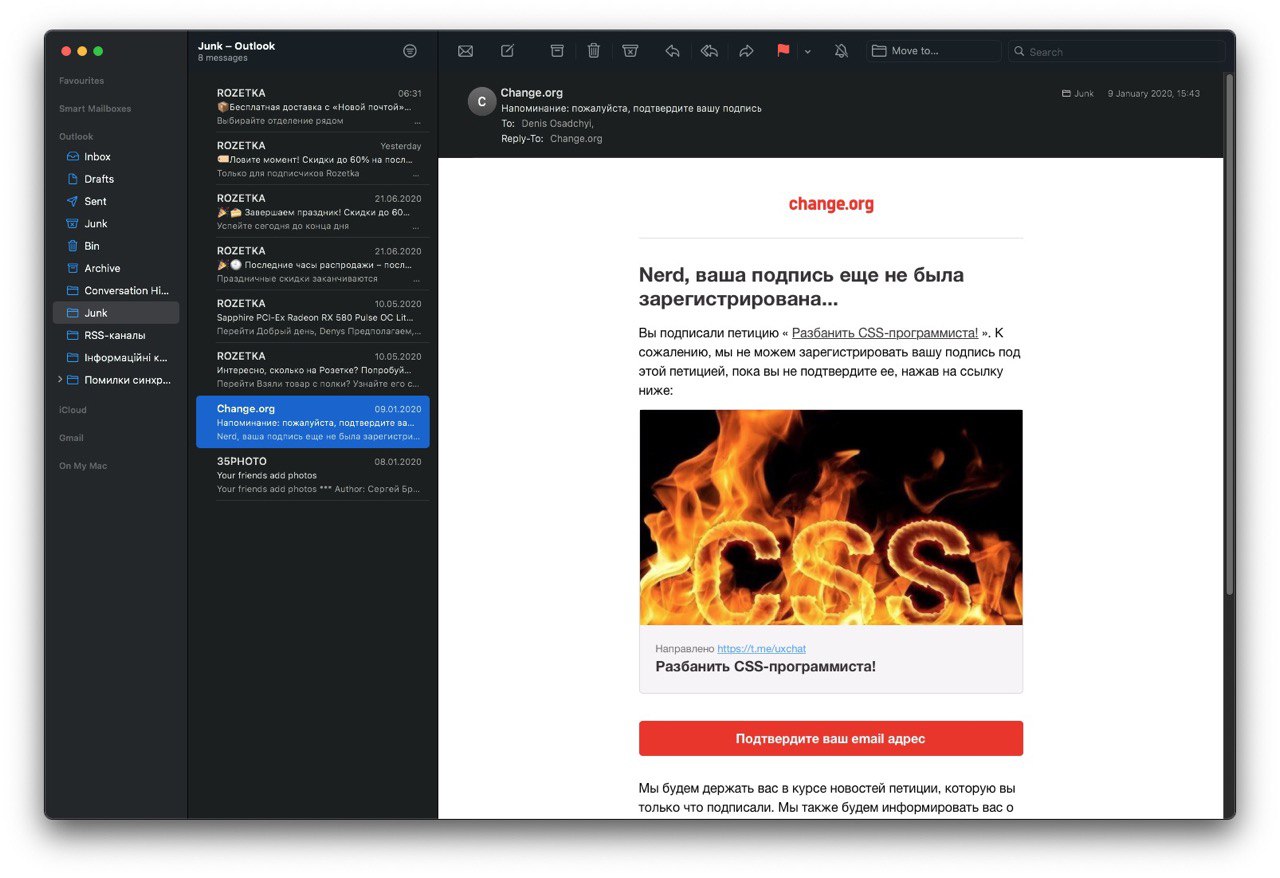Click the Smart Mailboxes section header
Image resolution: width=1280 pixels, height=878 pixels.
click(x=95, y=109)
